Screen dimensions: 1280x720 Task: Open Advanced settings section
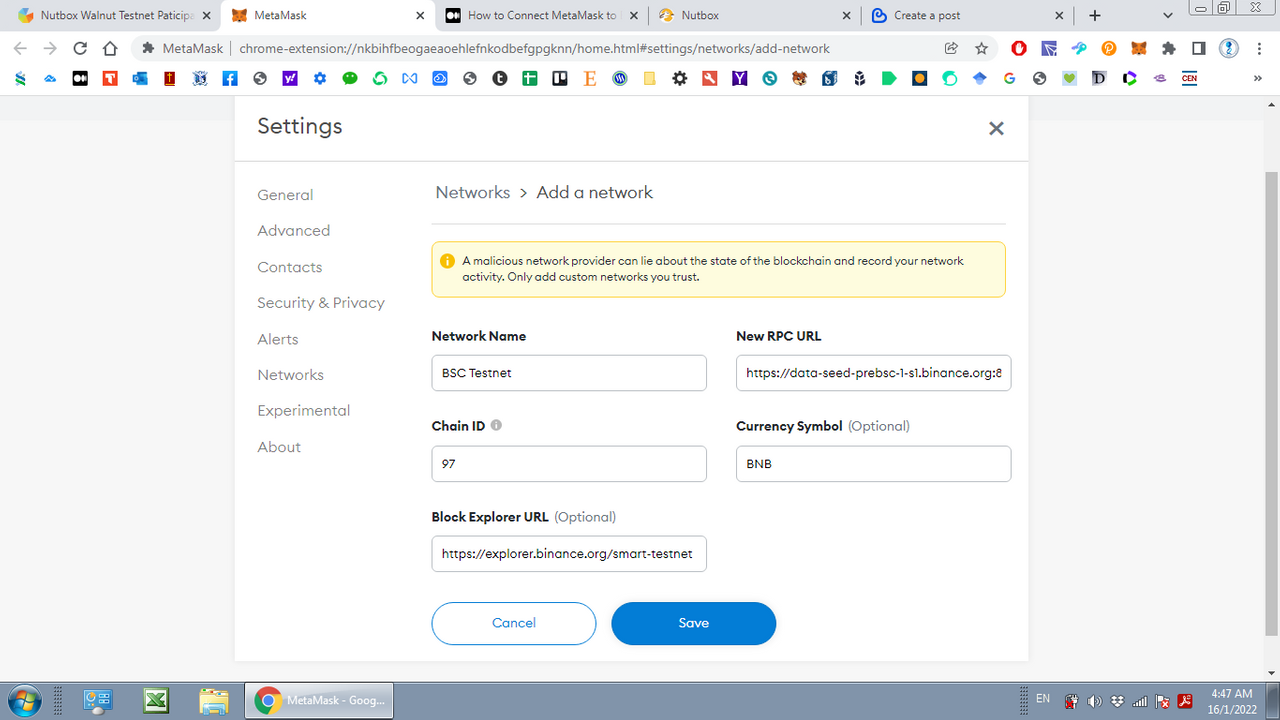coord(293,230)
